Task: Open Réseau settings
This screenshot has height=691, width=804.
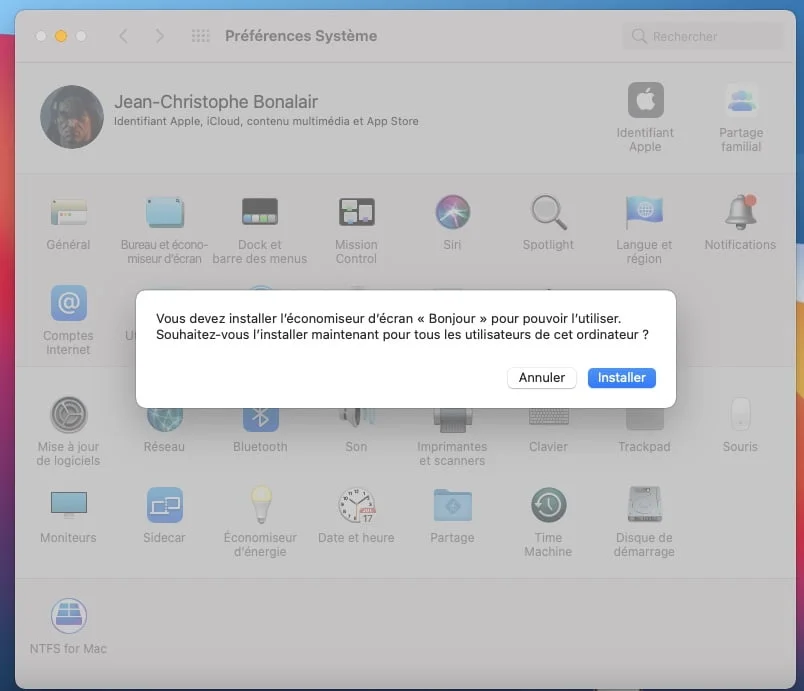Action: click(164, 415)
